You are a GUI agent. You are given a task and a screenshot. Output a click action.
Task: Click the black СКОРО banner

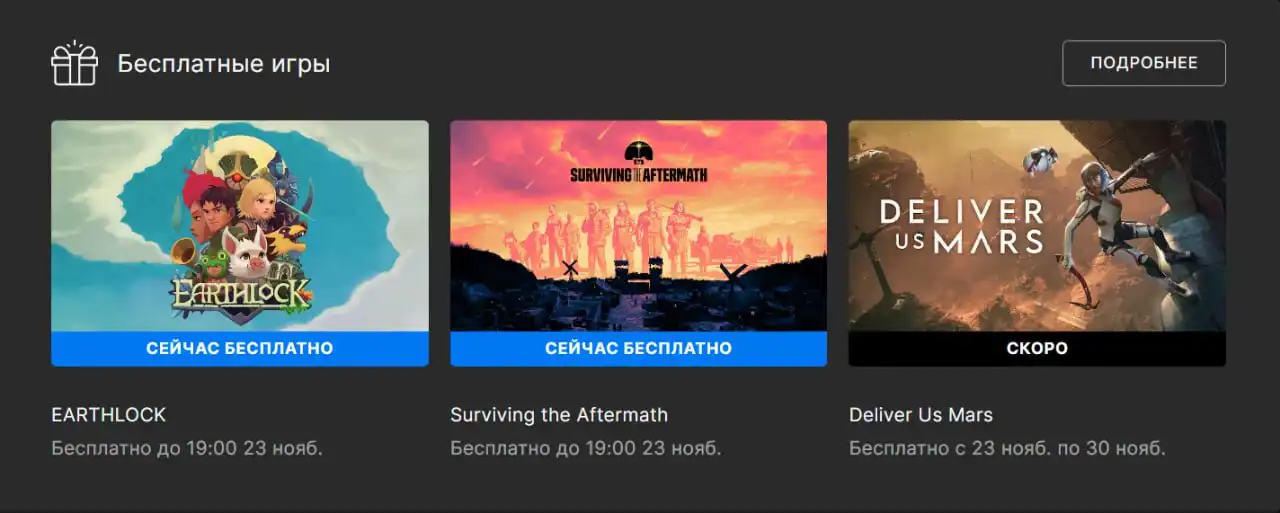1037,349
